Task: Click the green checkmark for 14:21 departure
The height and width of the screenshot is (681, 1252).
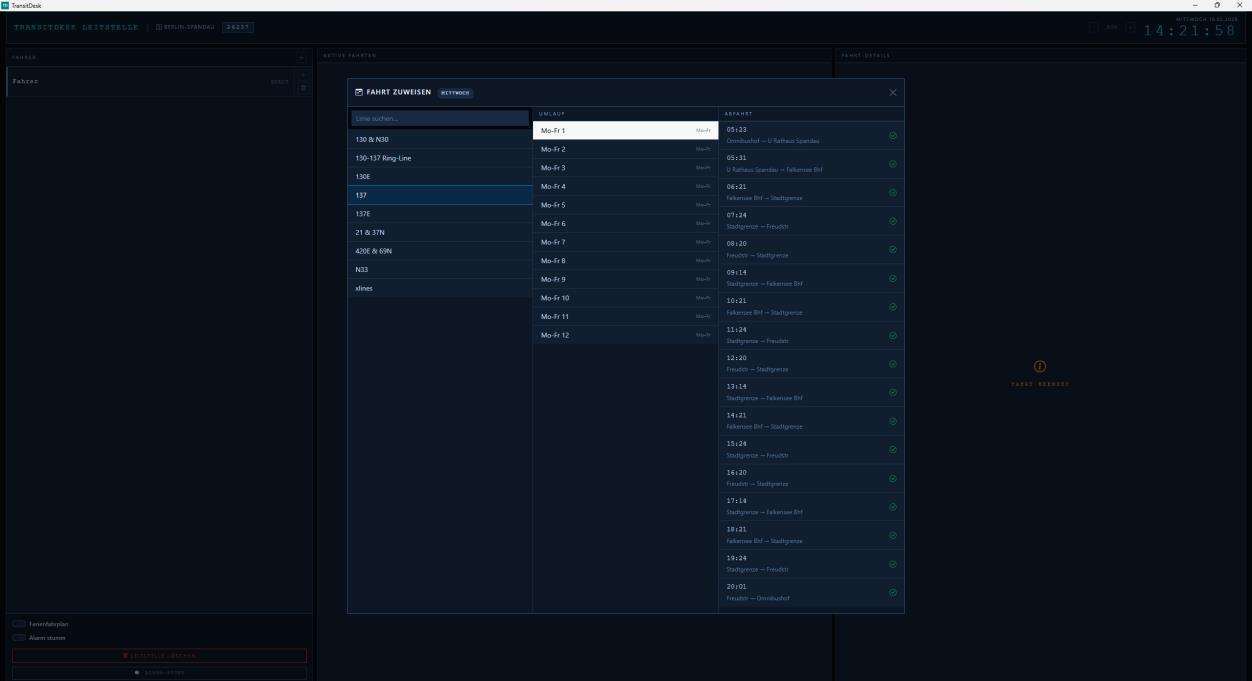Action: pos(892,421)
